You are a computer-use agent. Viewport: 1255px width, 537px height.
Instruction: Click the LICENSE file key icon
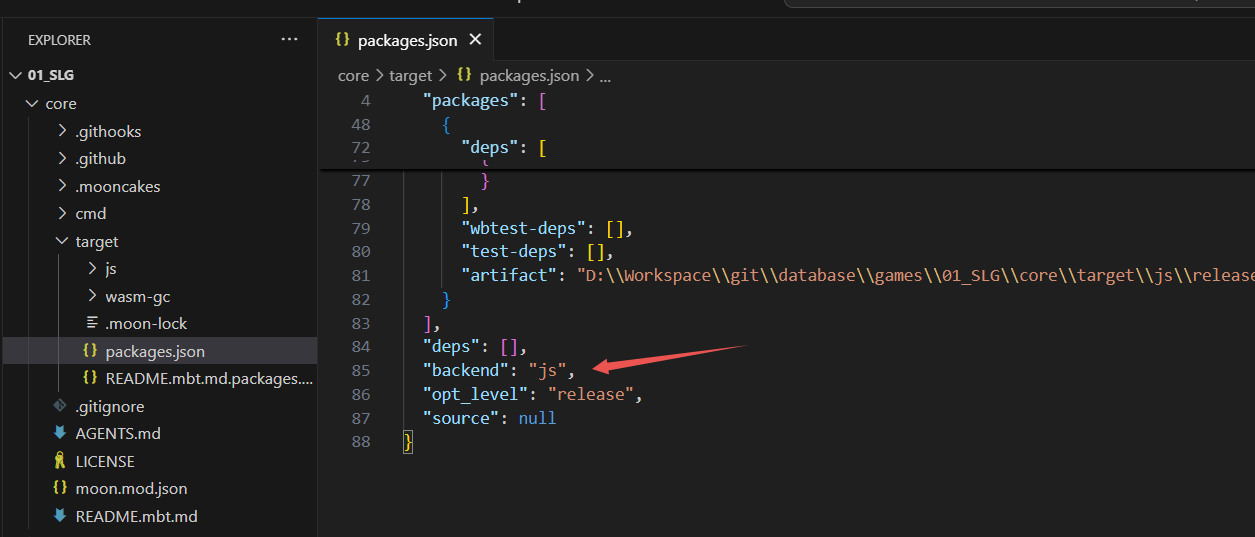click(60, 461)
